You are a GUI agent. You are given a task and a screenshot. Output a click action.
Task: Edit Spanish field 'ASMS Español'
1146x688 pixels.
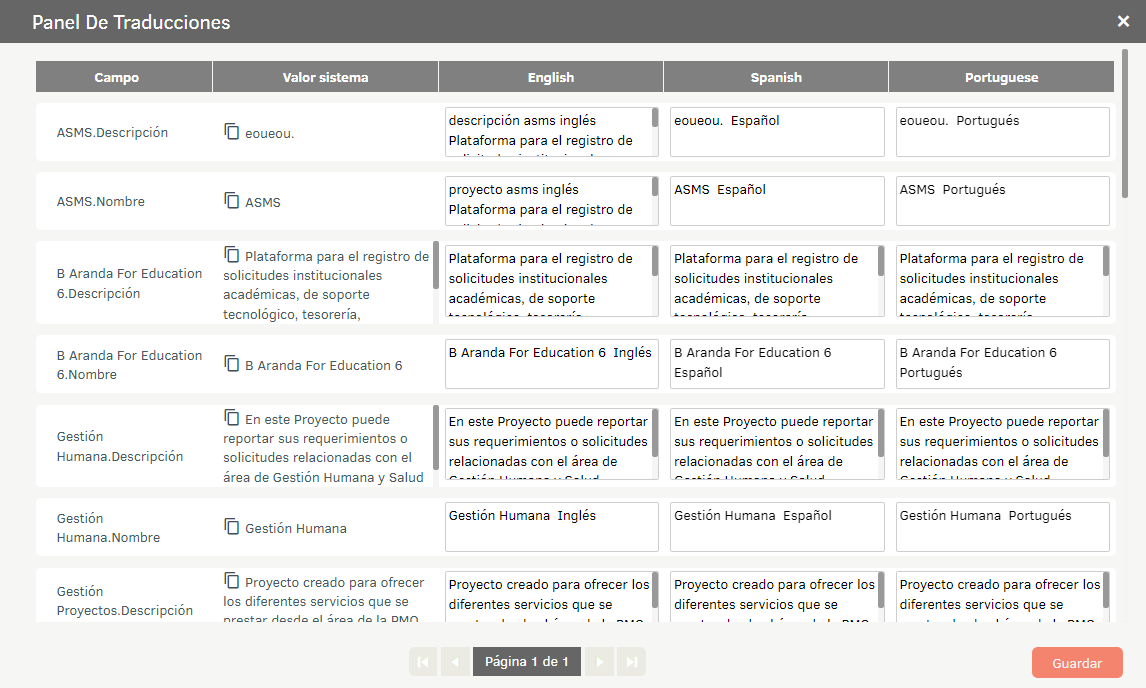pos(777,200)
